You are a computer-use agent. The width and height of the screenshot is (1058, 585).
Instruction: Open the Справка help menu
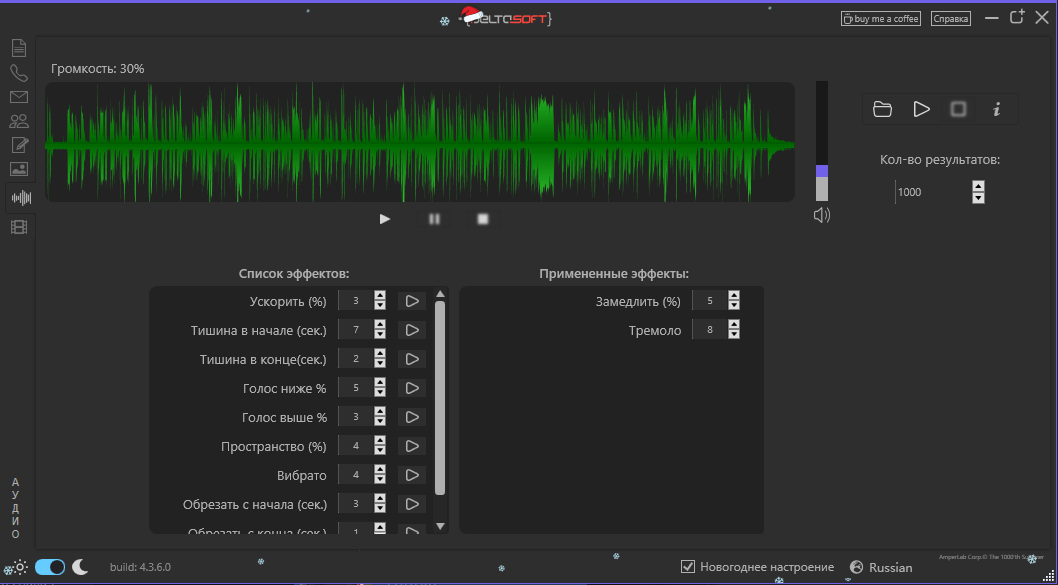coord(950,18)
